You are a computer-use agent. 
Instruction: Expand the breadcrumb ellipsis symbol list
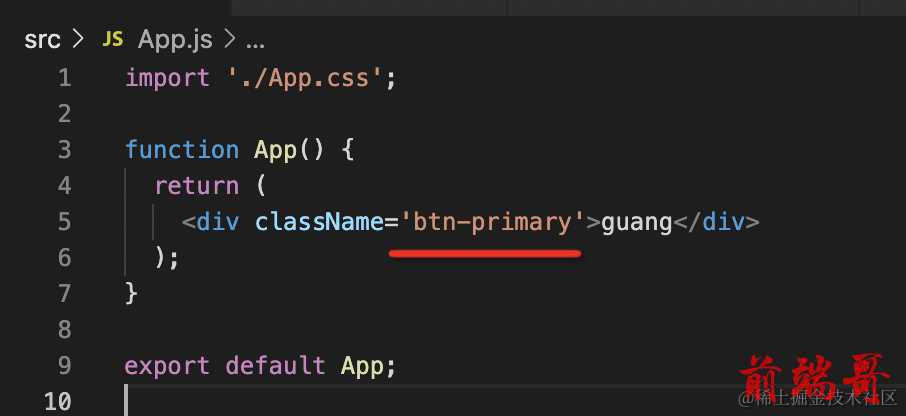pyautogui.click(x=255, y=42)
